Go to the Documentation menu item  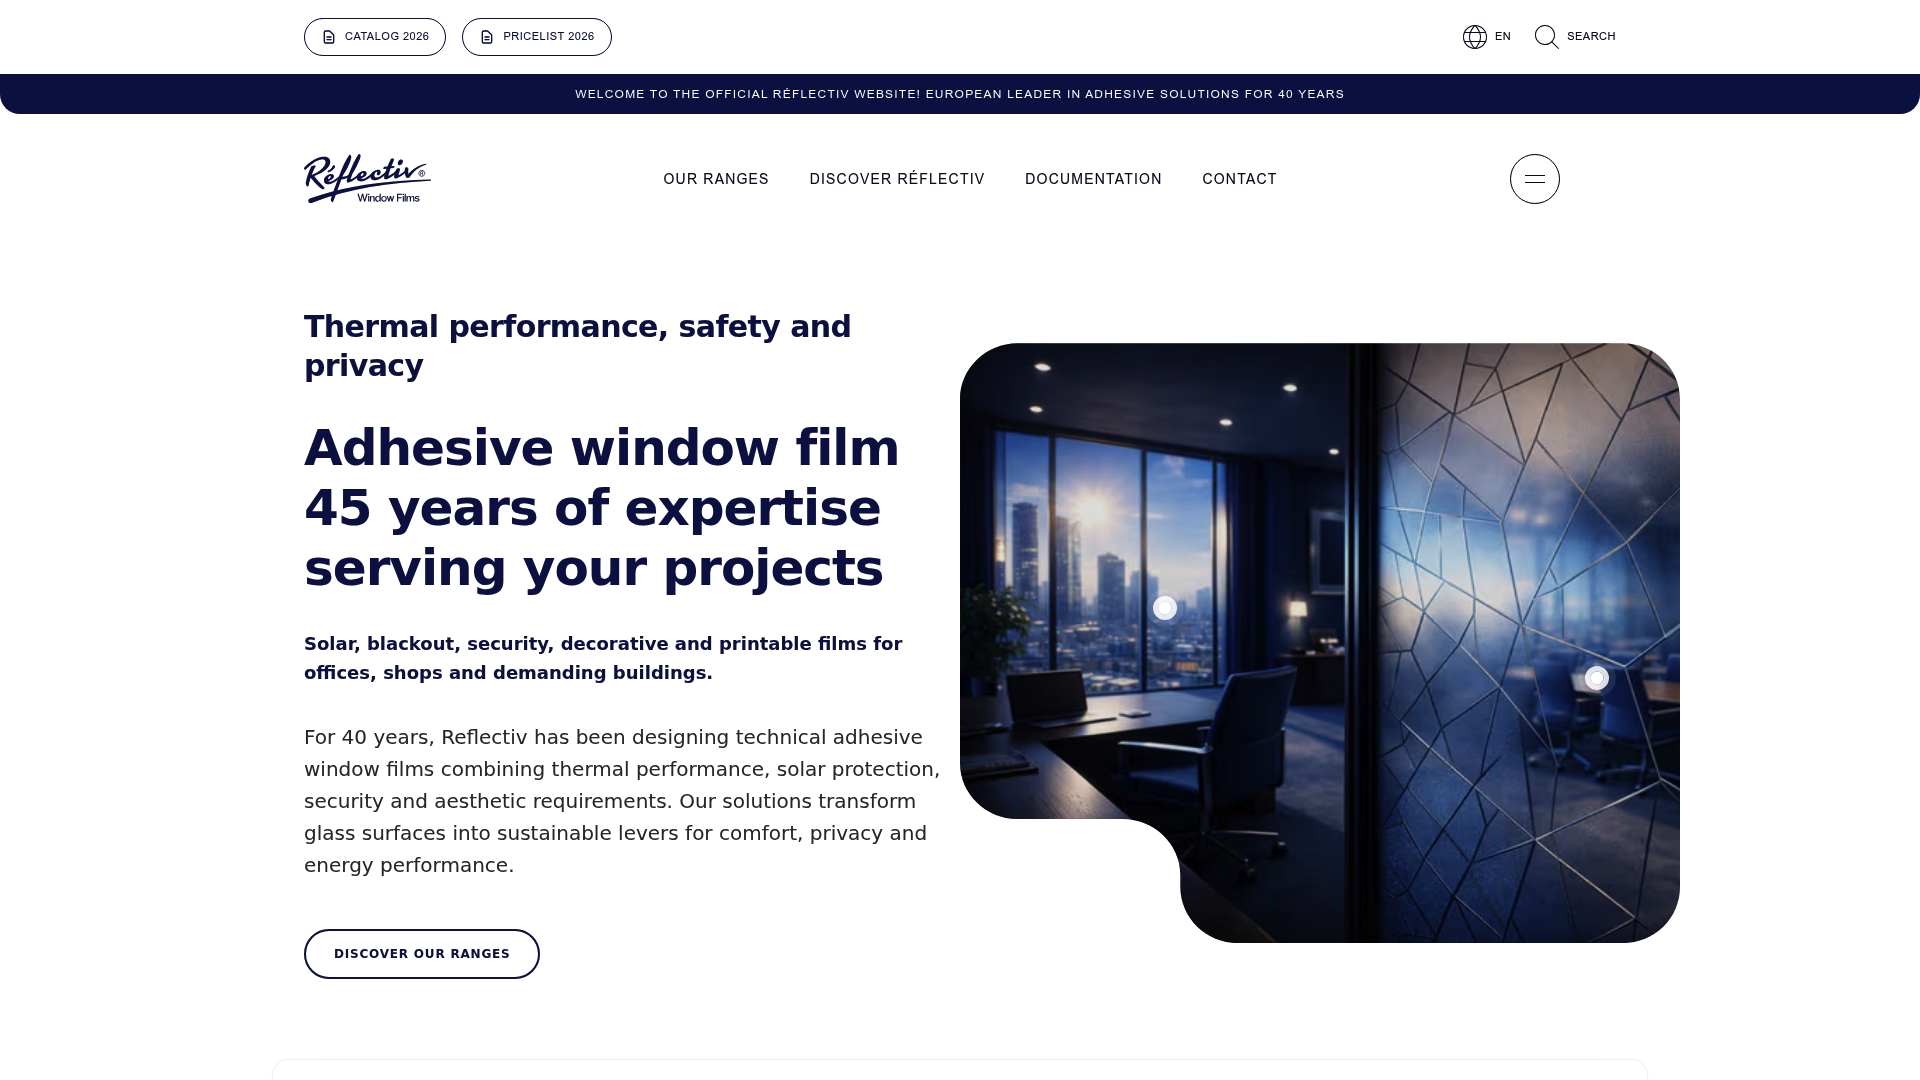click(1093, 179)
